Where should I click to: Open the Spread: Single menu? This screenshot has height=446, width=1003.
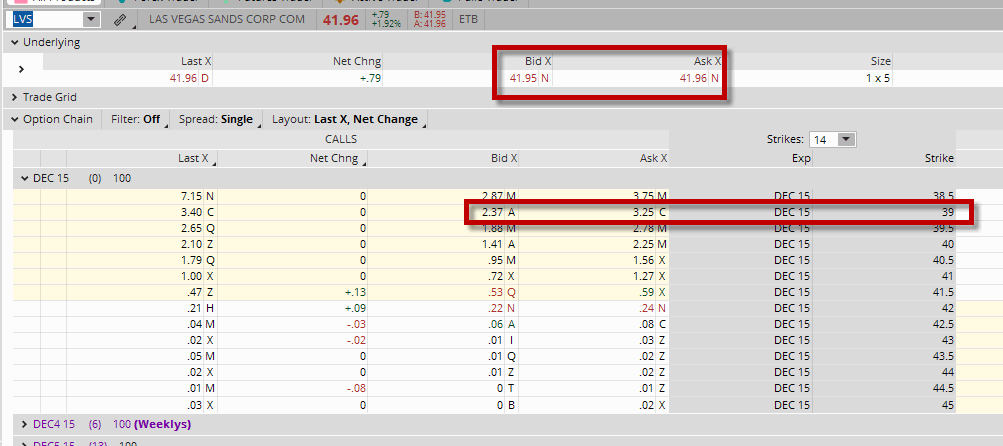pyautogui.click(x=218, y=119)
